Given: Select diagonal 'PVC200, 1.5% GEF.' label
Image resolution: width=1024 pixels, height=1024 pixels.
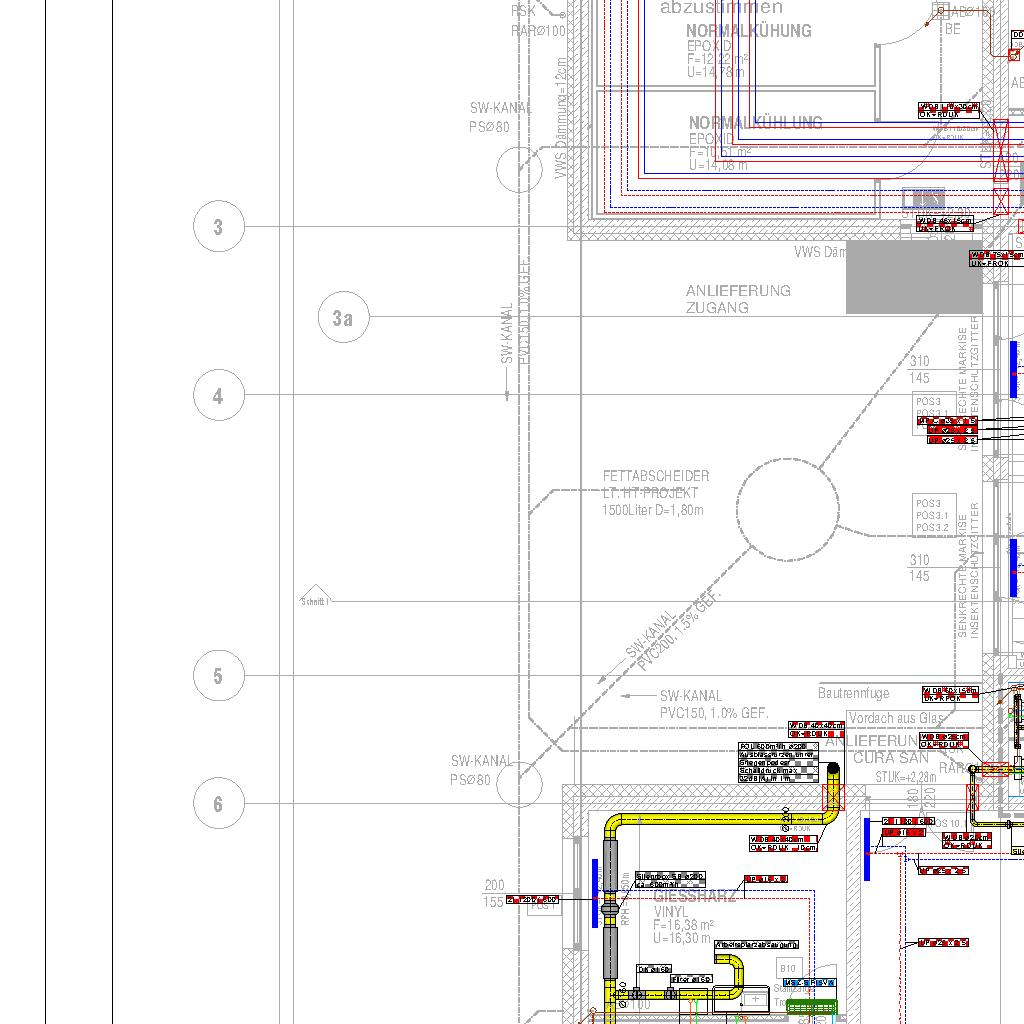Looking at the screenshot, I should tap(679, 631).
